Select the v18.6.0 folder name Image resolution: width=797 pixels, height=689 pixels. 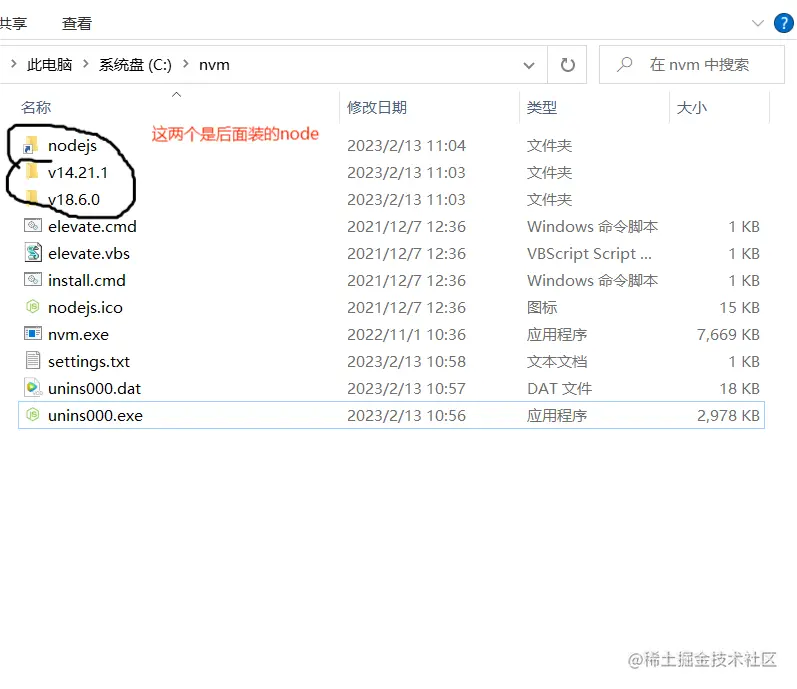coord(74,200)
